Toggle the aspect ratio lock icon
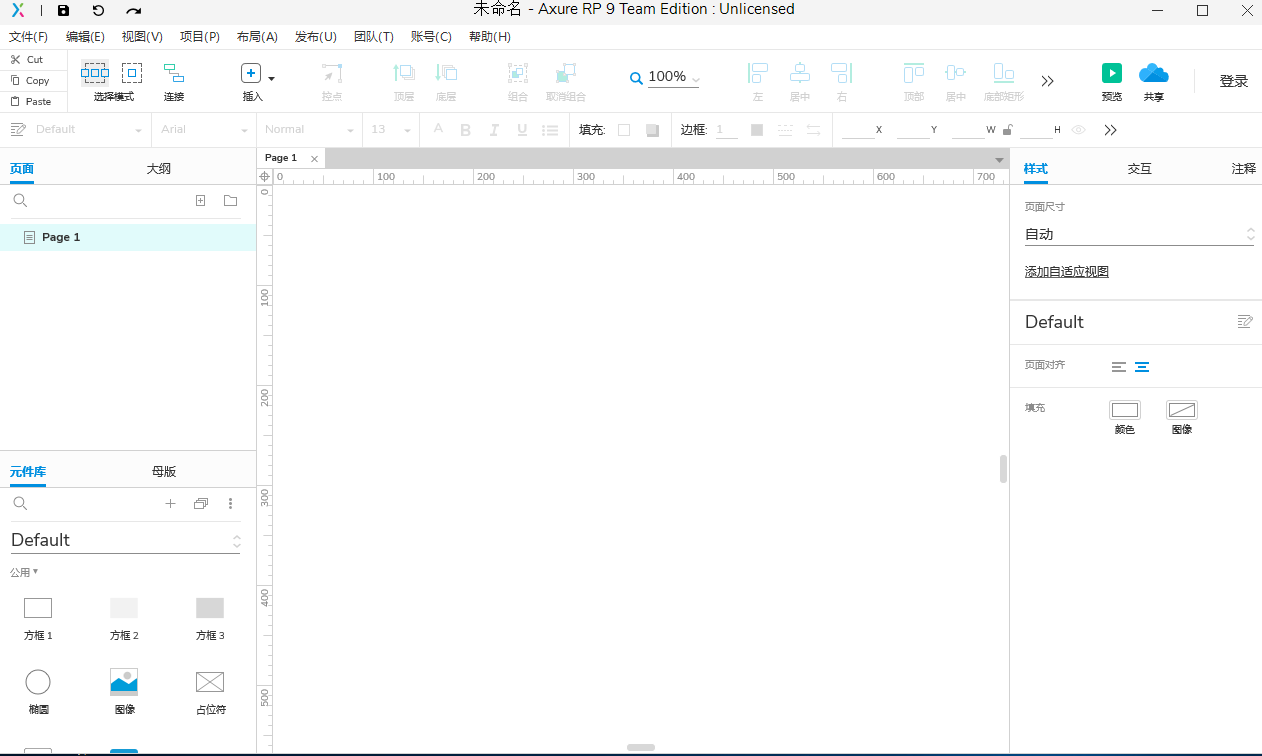Viewport: 1262px width, 756px height. point(1007,130)
